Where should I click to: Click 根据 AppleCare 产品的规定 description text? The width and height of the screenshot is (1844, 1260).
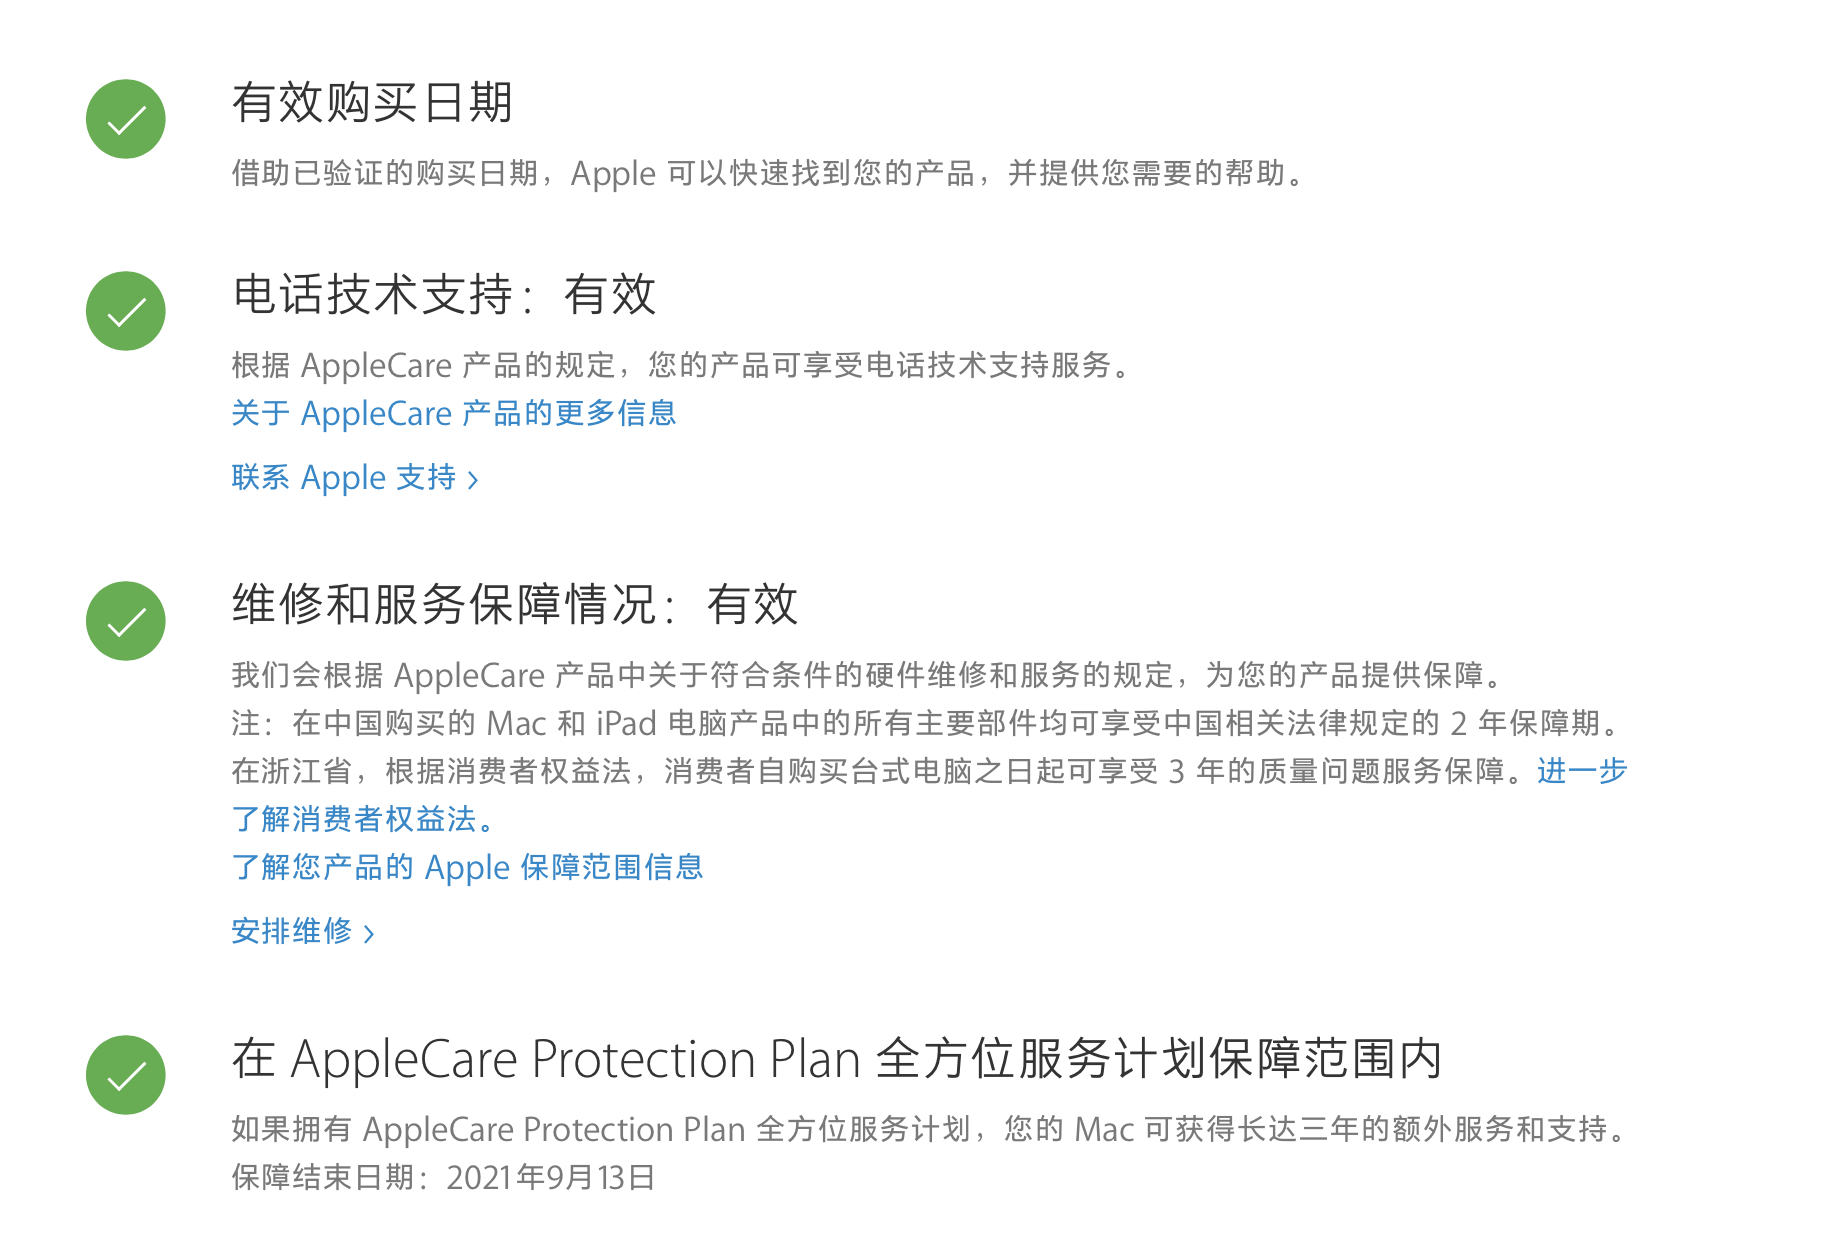[x=681, y=365]
